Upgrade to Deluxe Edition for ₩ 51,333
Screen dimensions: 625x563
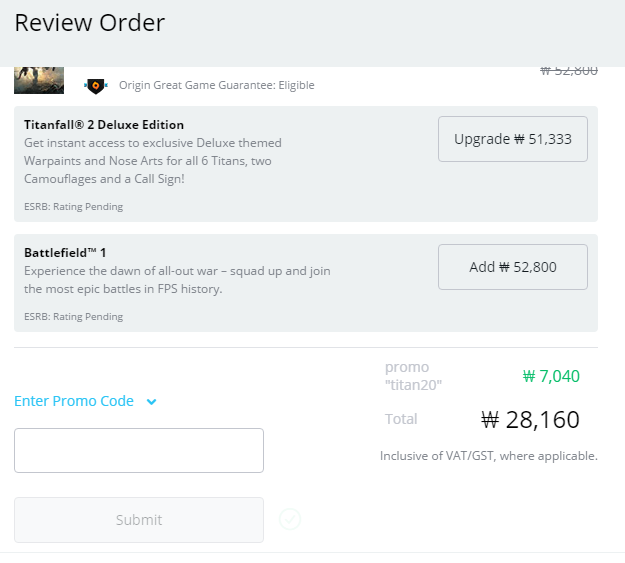(513, 139)
